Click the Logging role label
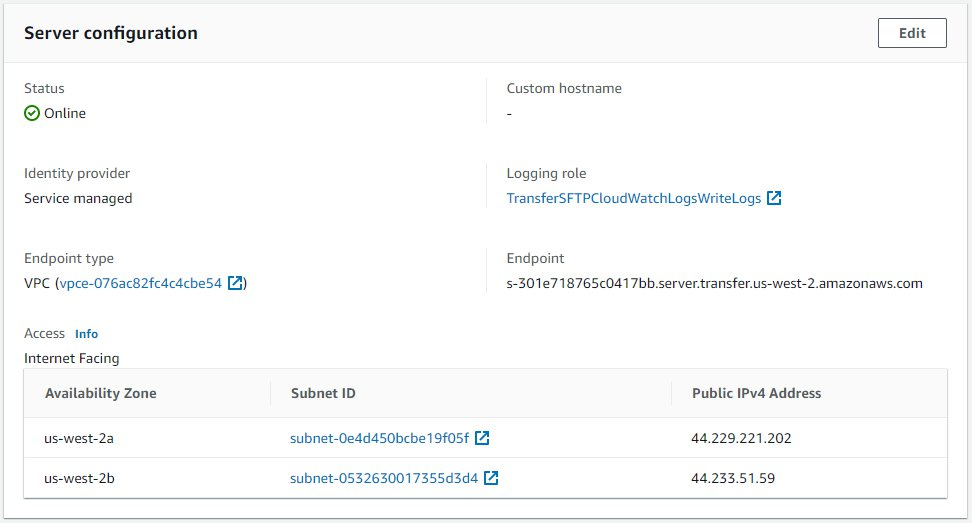Screen dimensions: 972x523 click(x=546, y=174)
